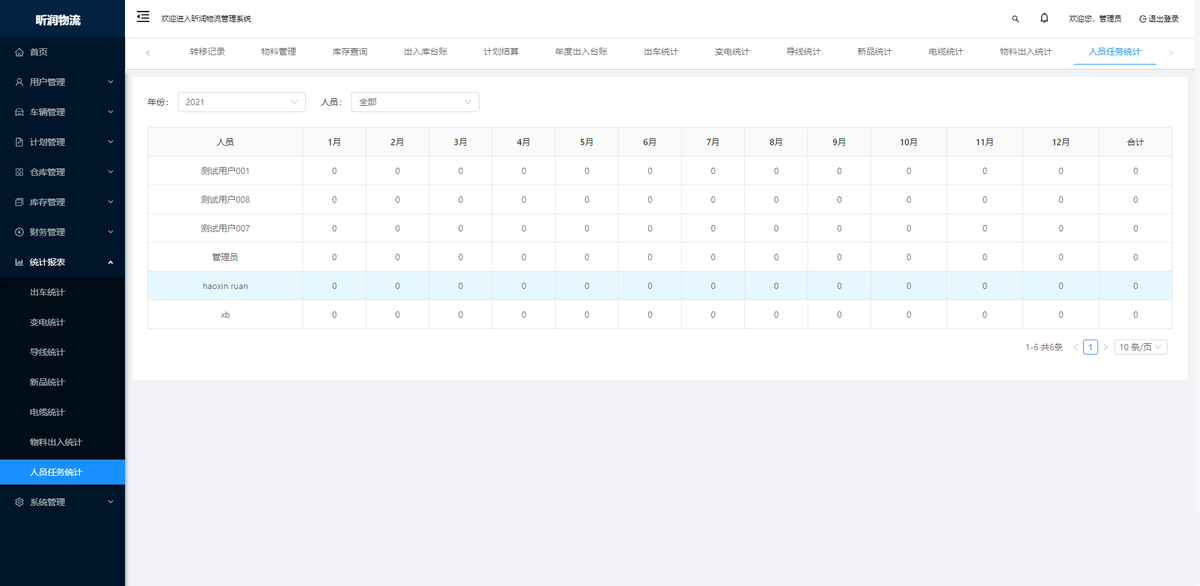1200x586 pixels.
Task: Open 物料出入统计 in the sidebar
Action: (x=62, y=442)
